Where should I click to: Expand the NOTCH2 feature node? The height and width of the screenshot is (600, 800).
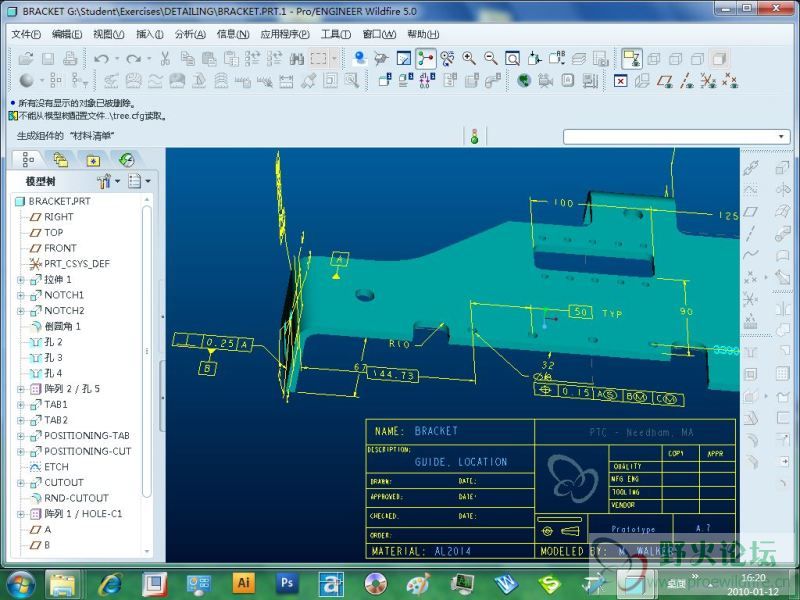tap(20, 311)
